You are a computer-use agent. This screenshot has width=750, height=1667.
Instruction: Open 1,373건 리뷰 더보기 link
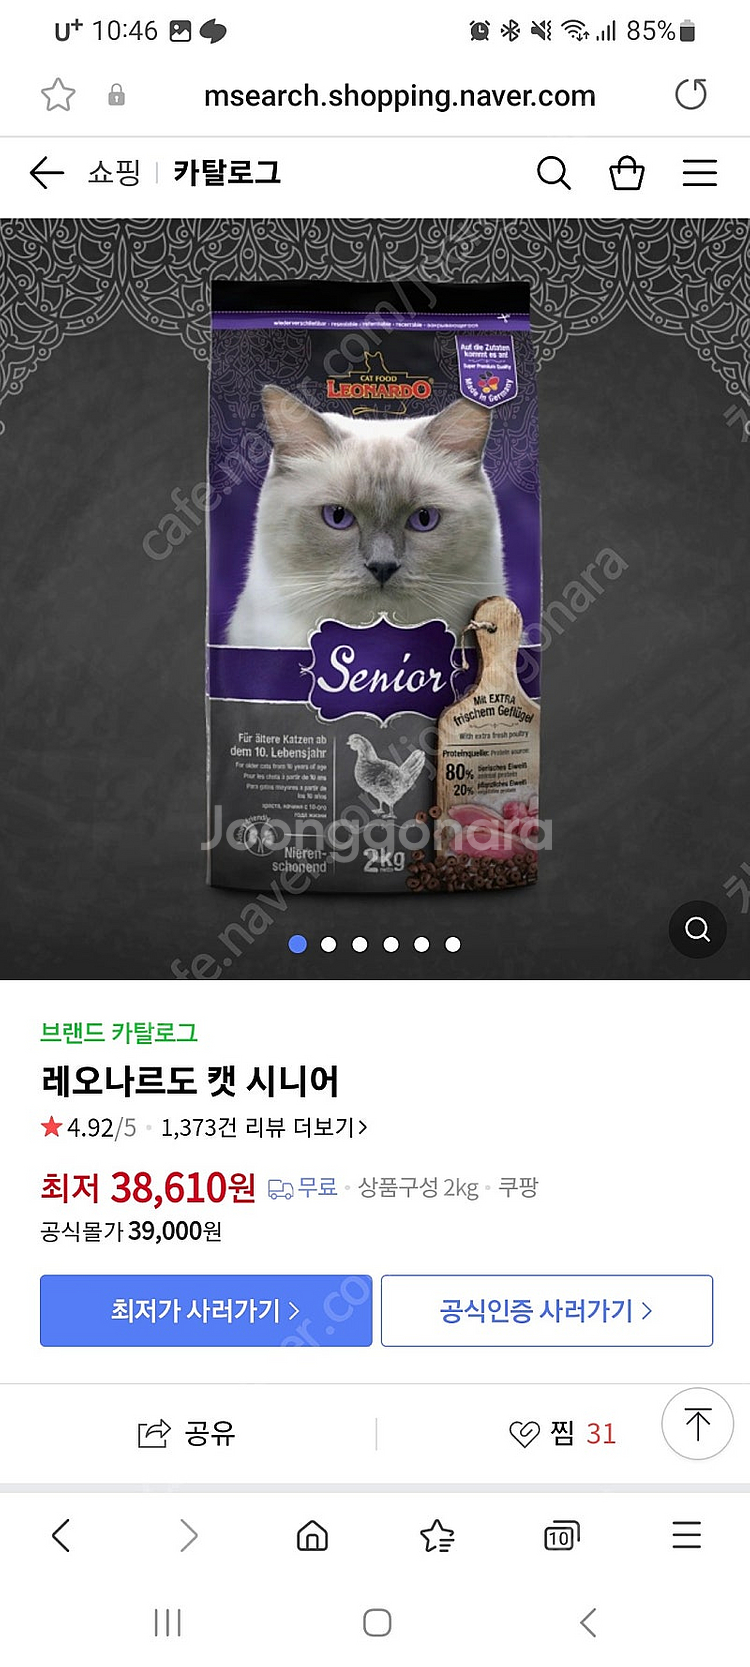click(264, 1128)
